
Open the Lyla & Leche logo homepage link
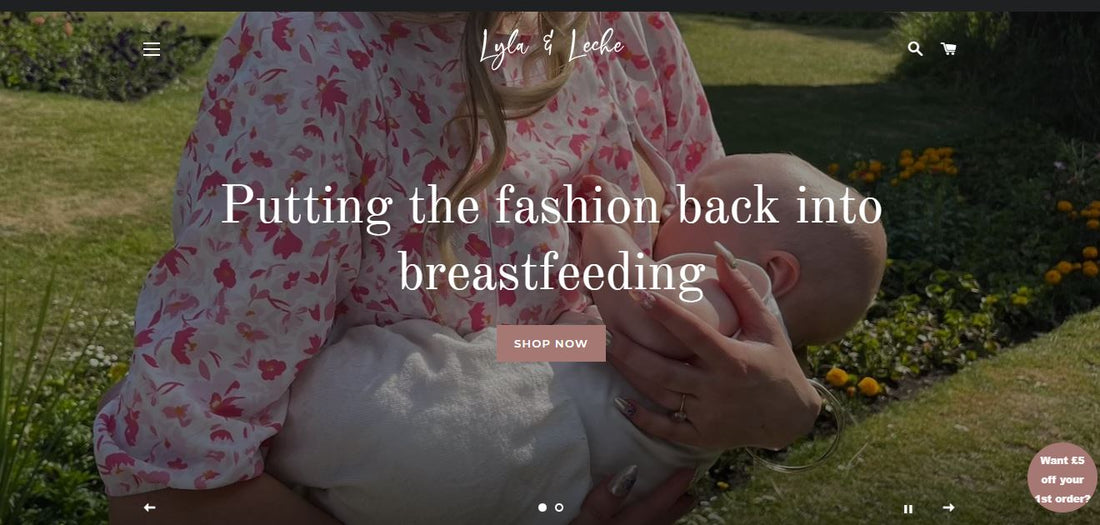551,48
